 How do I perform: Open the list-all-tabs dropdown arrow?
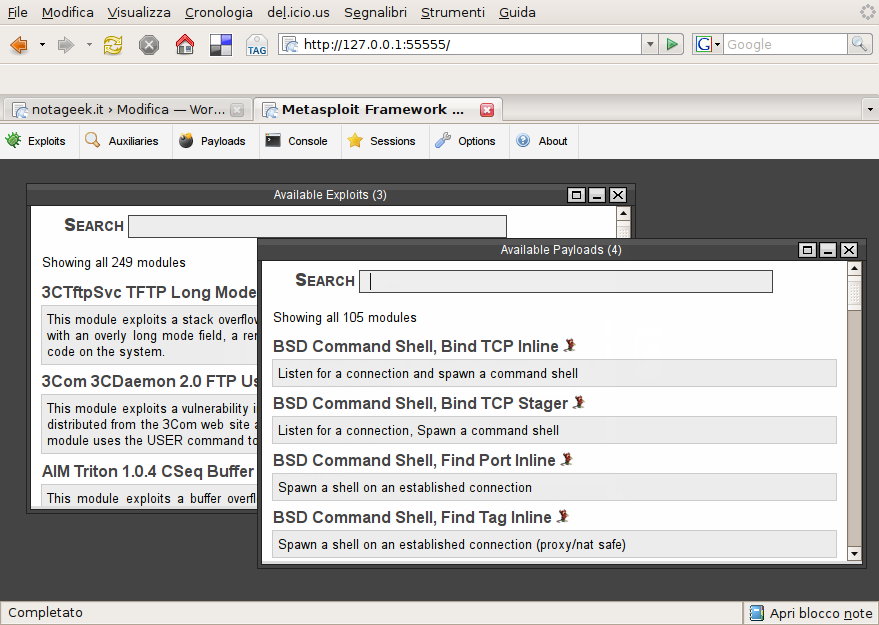point(870,109)
